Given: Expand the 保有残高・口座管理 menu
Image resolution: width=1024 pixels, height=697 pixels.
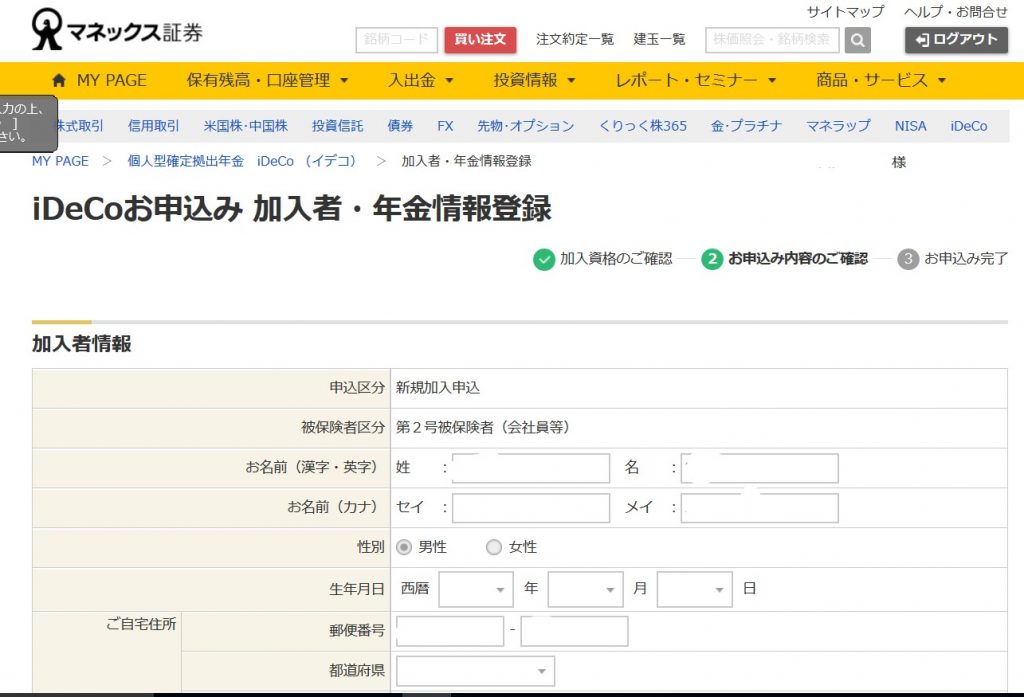Looking at the screenshot, I should click(268, 80).
